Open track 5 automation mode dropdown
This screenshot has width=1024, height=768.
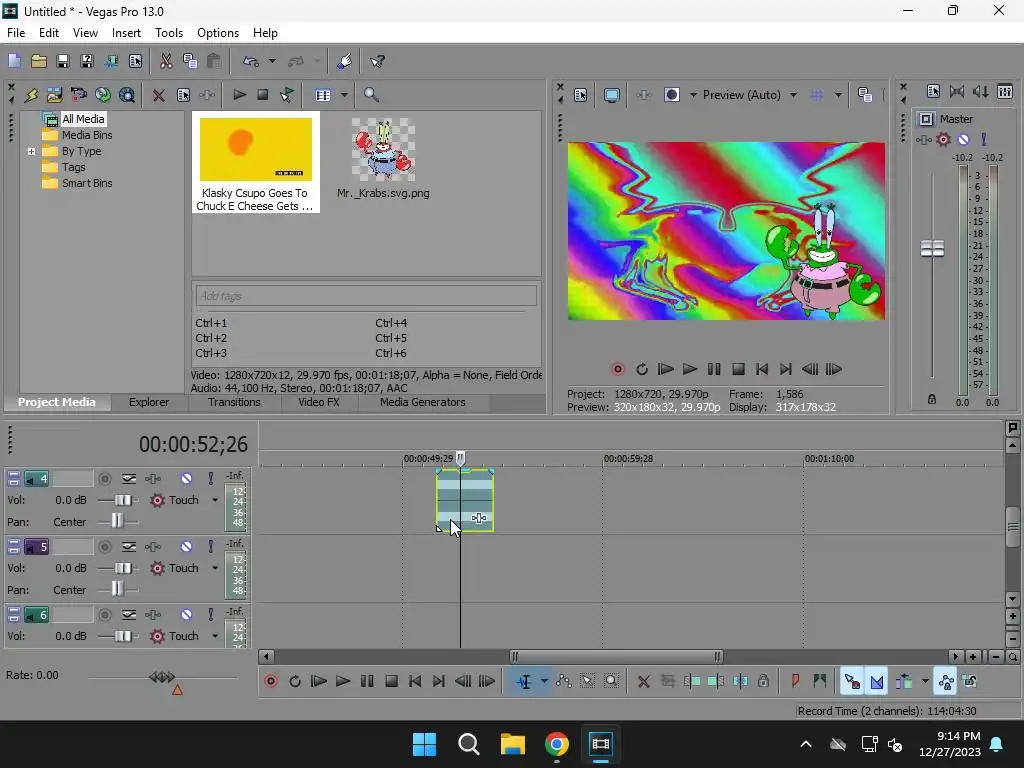coord(215,568)
